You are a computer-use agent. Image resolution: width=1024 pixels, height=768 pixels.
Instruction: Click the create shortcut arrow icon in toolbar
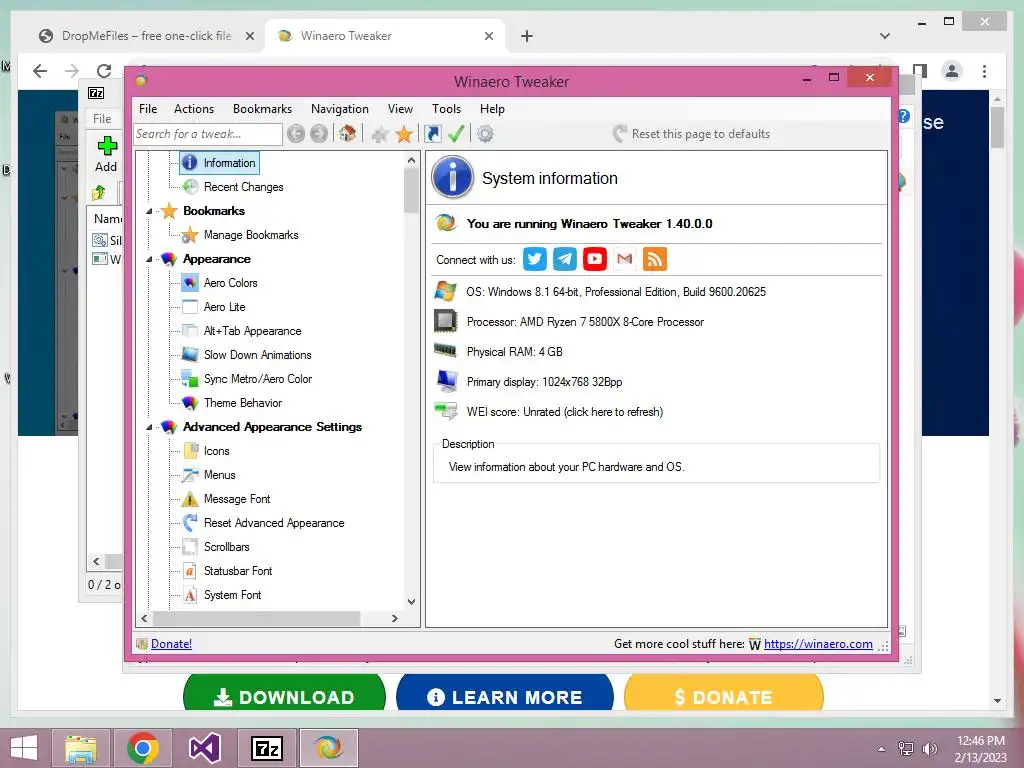pos(432,134)
